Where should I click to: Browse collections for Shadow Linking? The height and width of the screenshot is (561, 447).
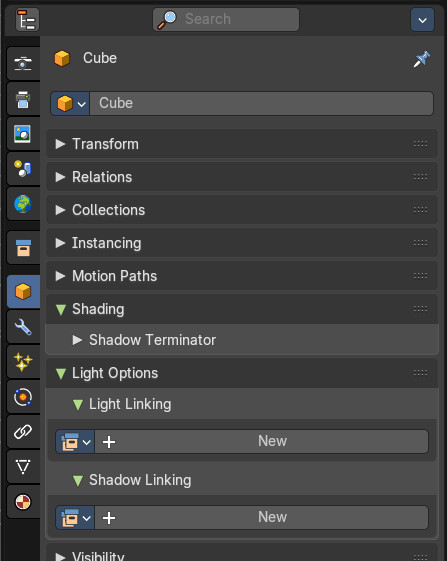click(x=75, y=518)
